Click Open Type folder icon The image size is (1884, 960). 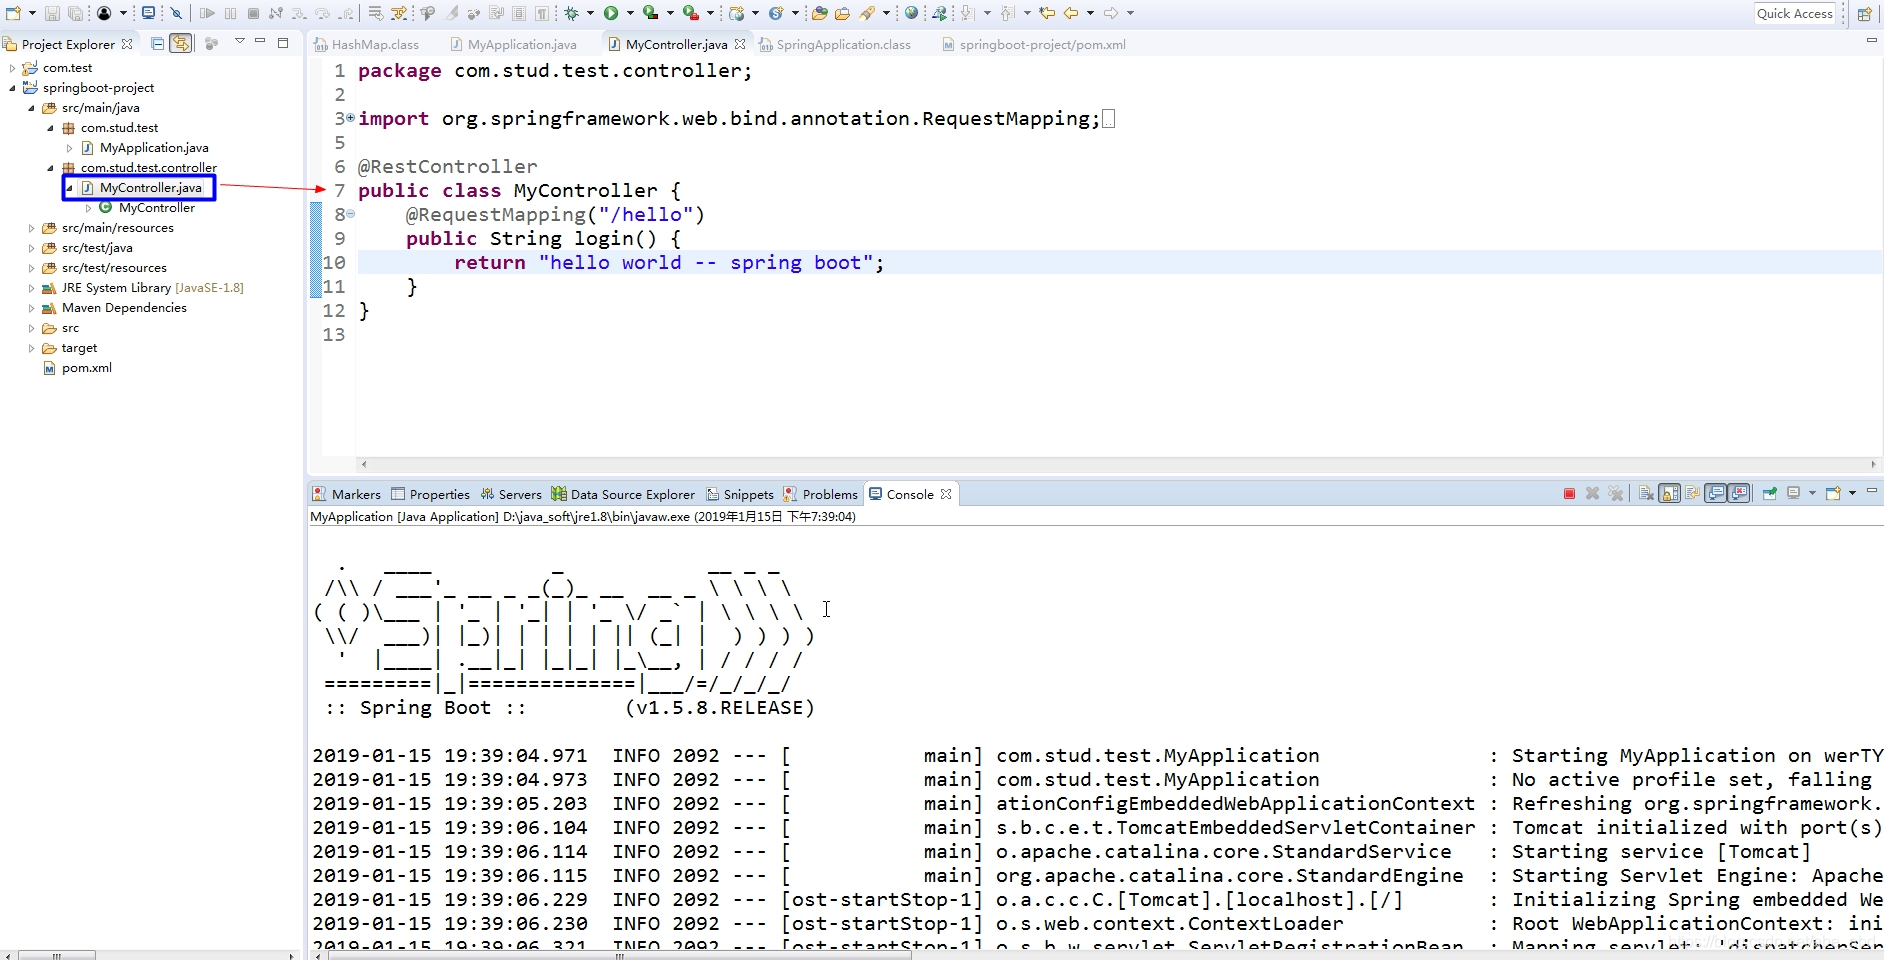click(x=820, y=13)
